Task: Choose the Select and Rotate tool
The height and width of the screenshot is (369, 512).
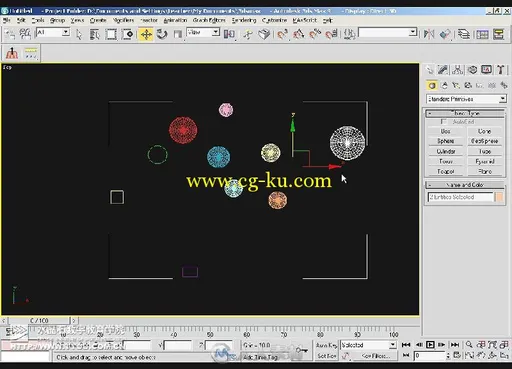Action: 162,34
